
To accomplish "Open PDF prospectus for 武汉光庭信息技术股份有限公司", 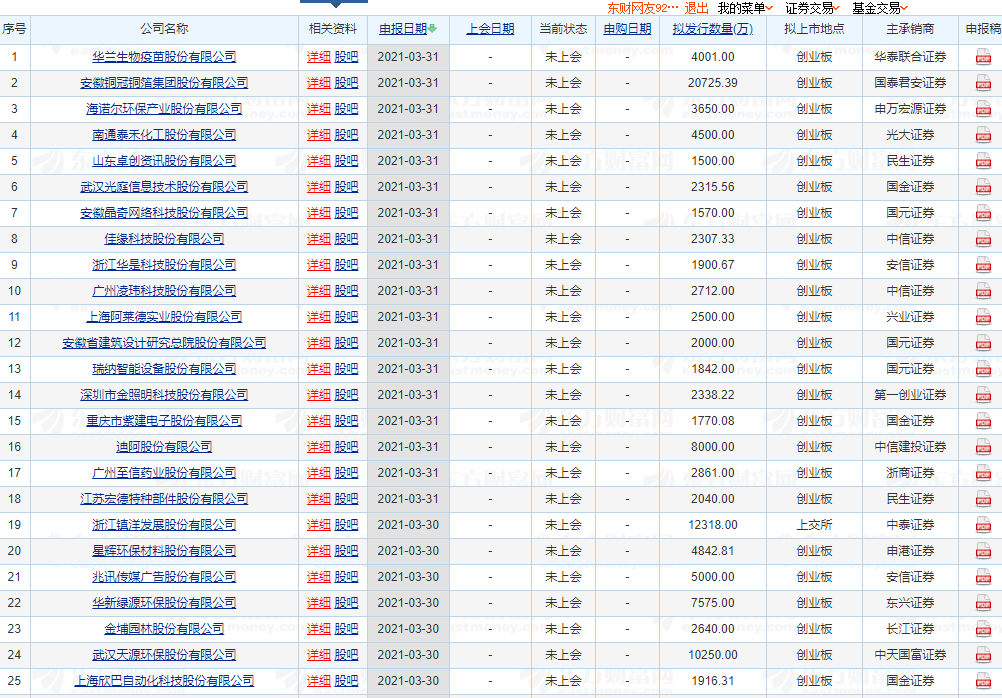I will (983, 187).
